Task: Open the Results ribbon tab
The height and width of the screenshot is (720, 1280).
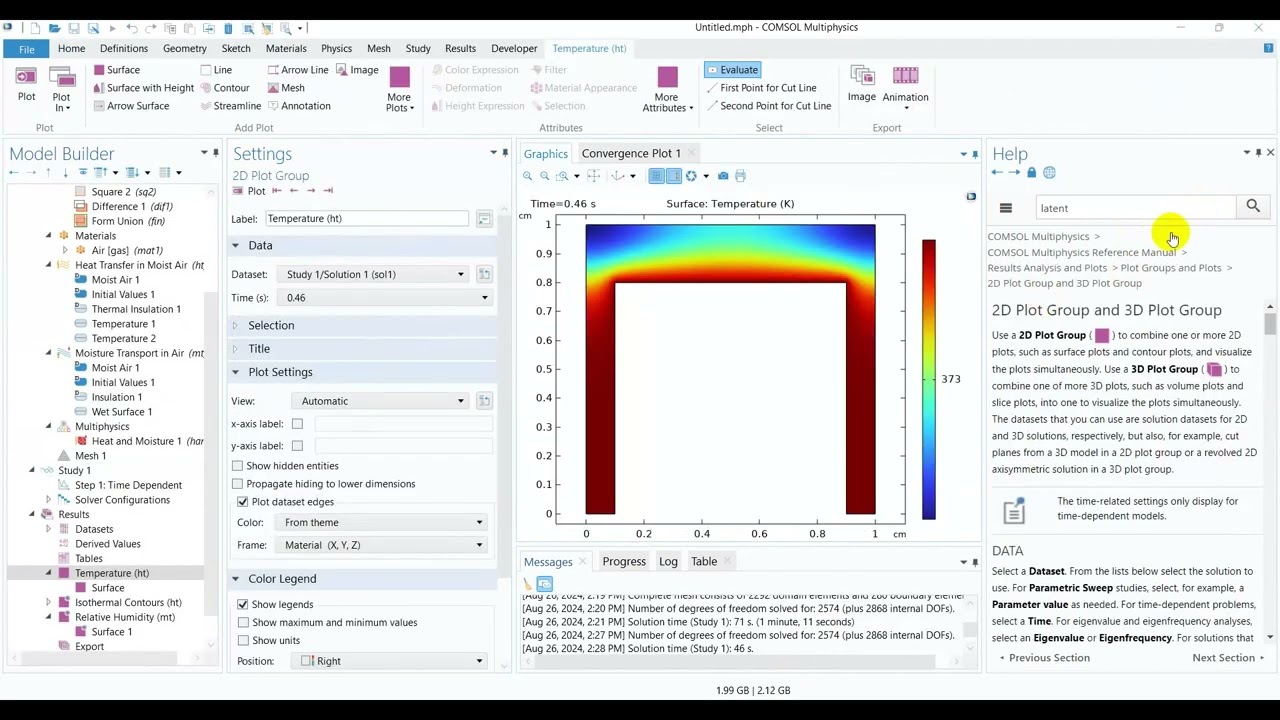Action: [x=460, y=48]
